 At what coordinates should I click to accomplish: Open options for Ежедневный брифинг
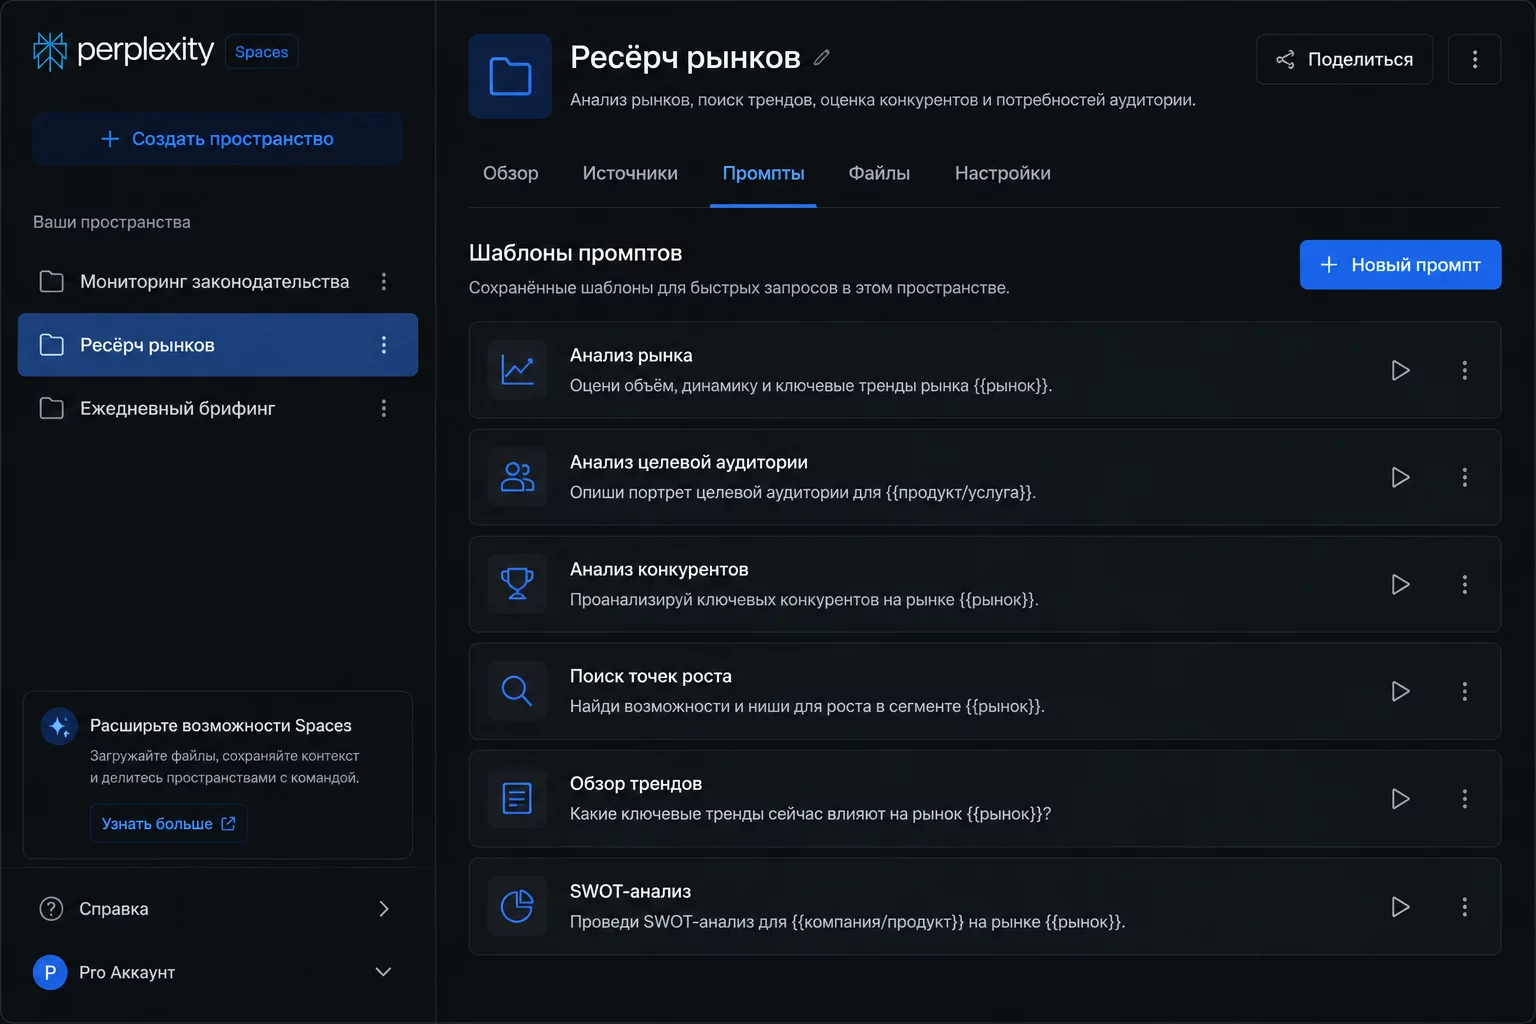(384, 408)
